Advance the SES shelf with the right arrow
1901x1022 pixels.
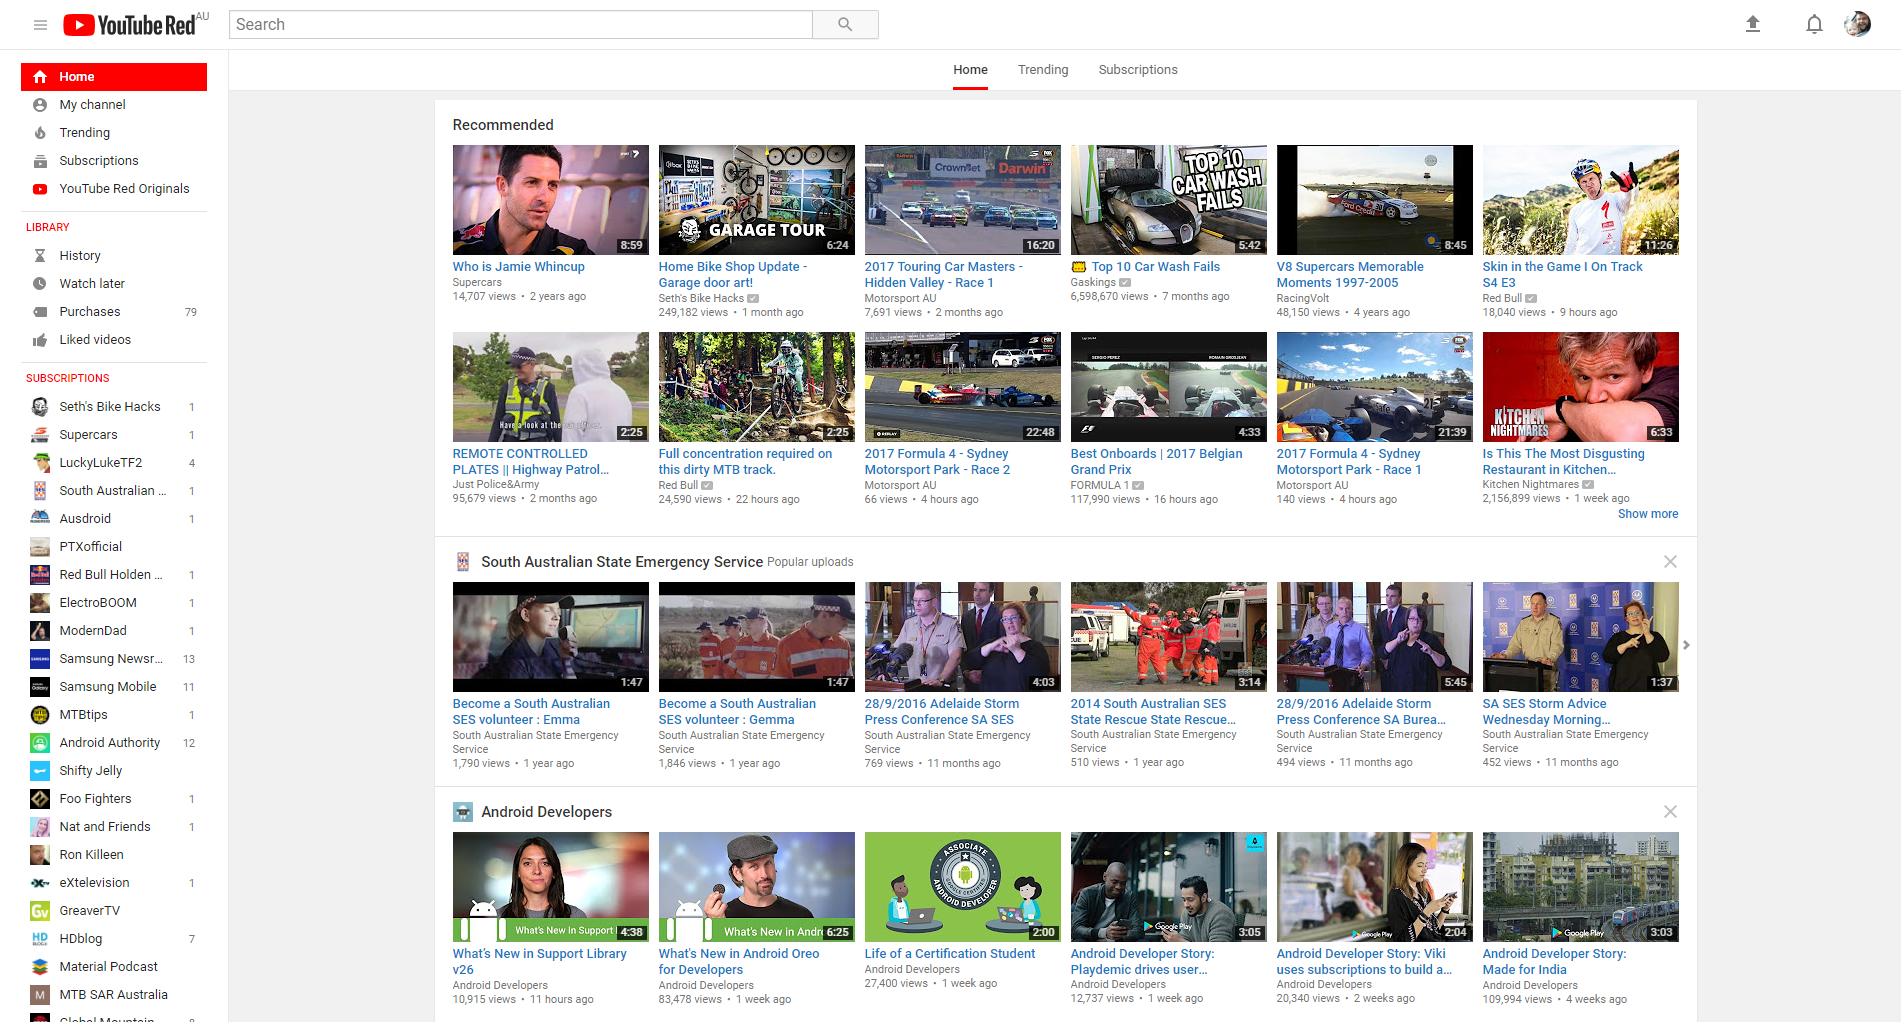click(x=1686, y=645)
